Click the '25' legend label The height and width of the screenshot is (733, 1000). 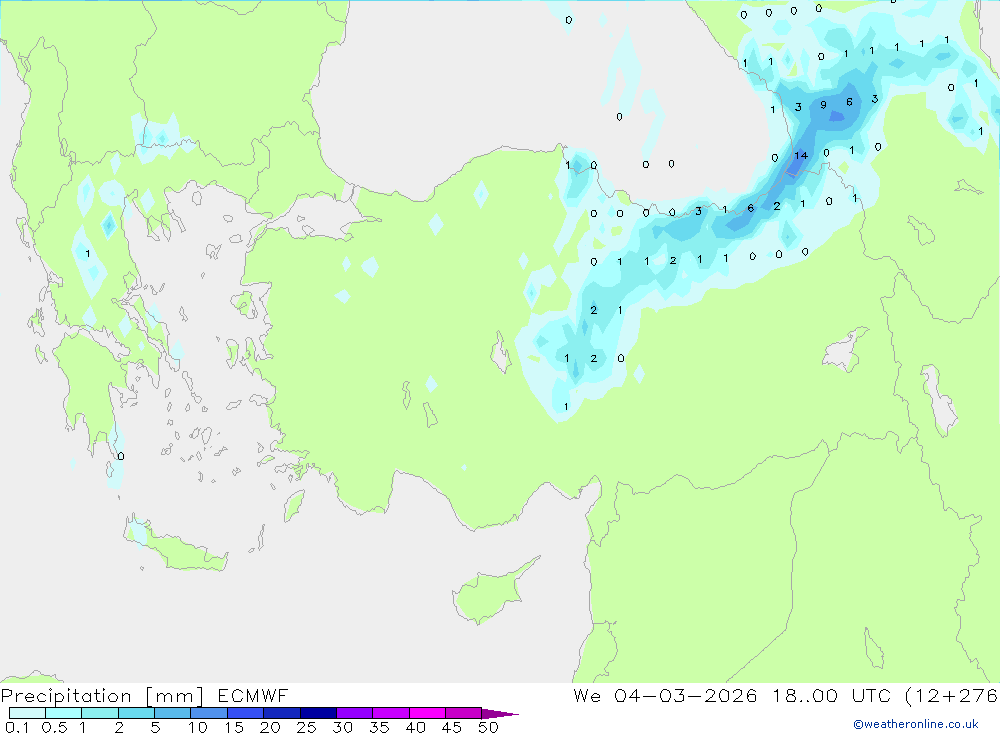[306, 727]
